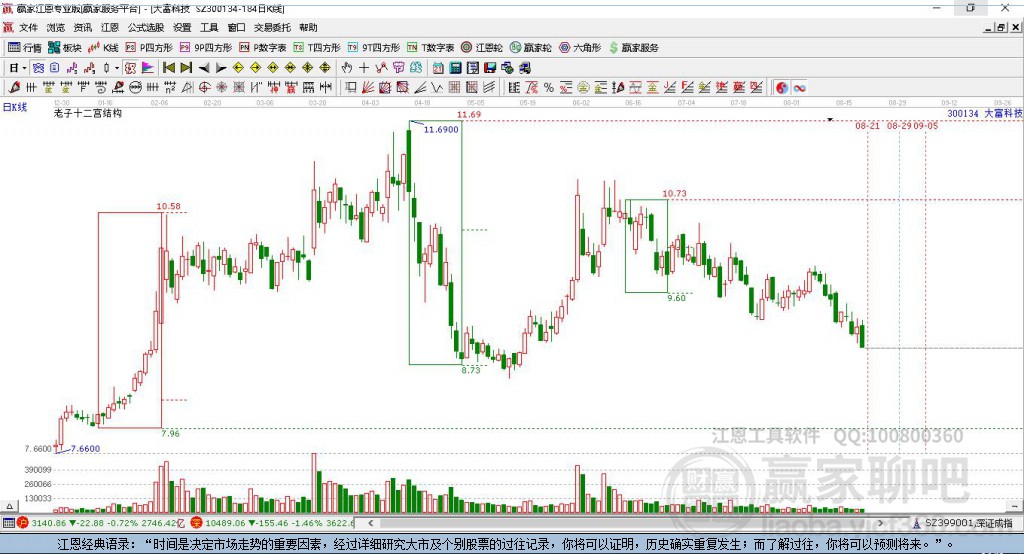Click the SZ399001 深证成指 status entry
The height and width of the screenshot is (554, 1024).
click(x=964, y=523)
